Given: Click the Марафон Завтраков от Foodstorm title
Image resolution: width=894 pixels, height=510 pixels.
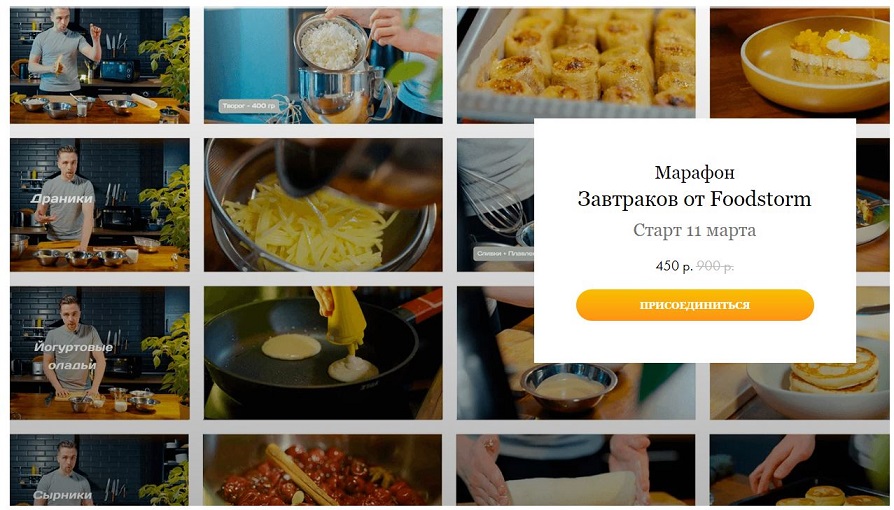Looking at the screenshot, I should tap(694, 187).
